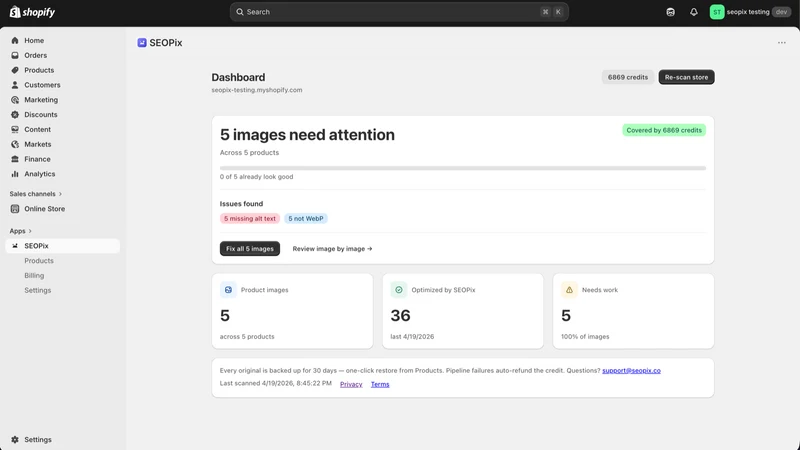This screenshot has height=450, width=800.
Task: Expand the Sales channels section
Action: (36, 194)
